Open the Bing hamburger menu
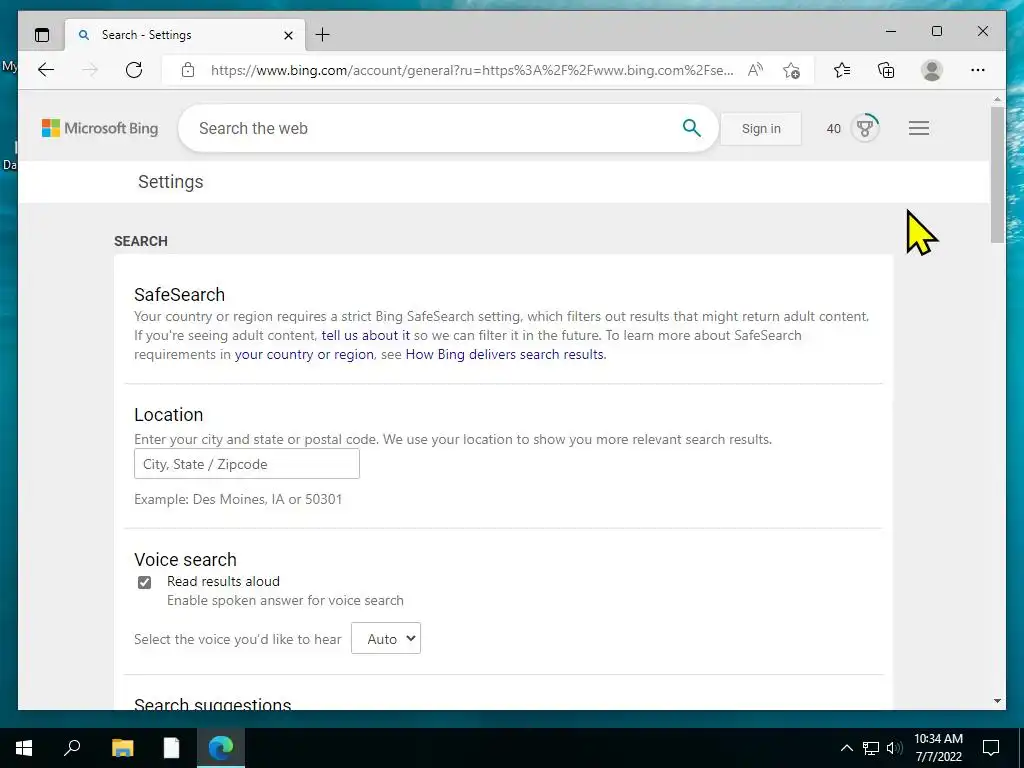 coord(919,128)
